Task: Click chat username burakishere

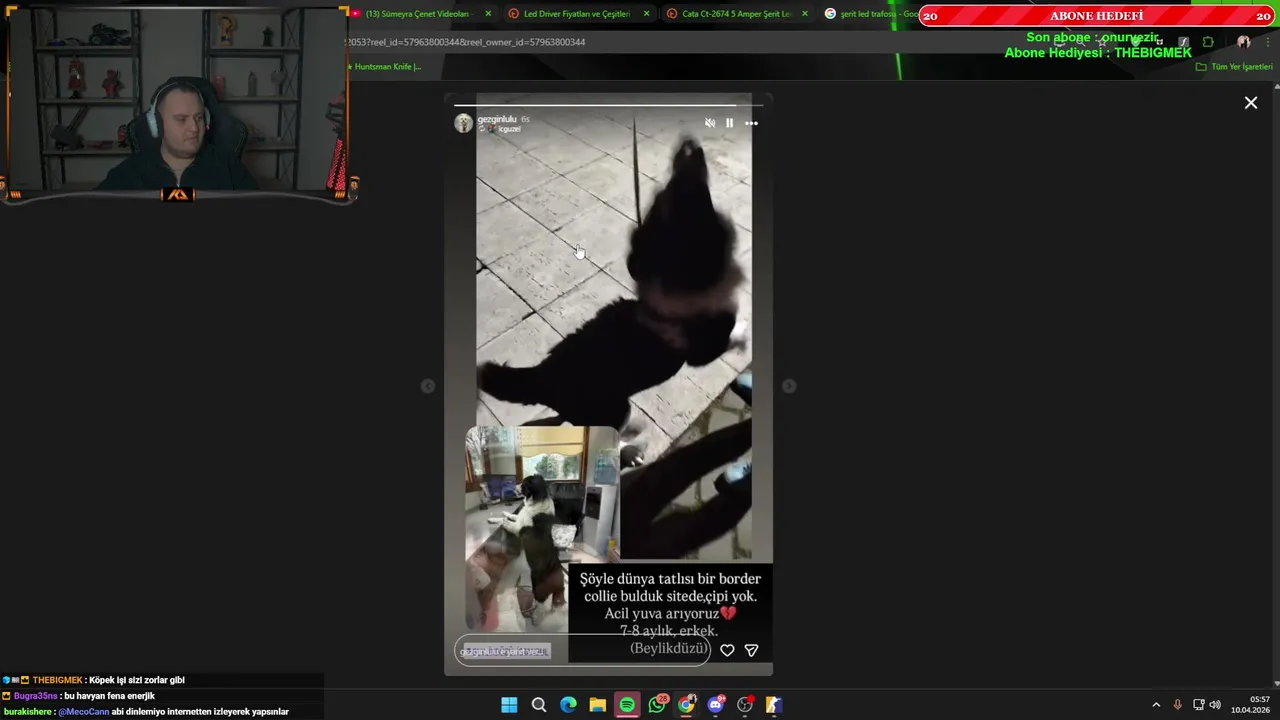Action: point(27,712)
